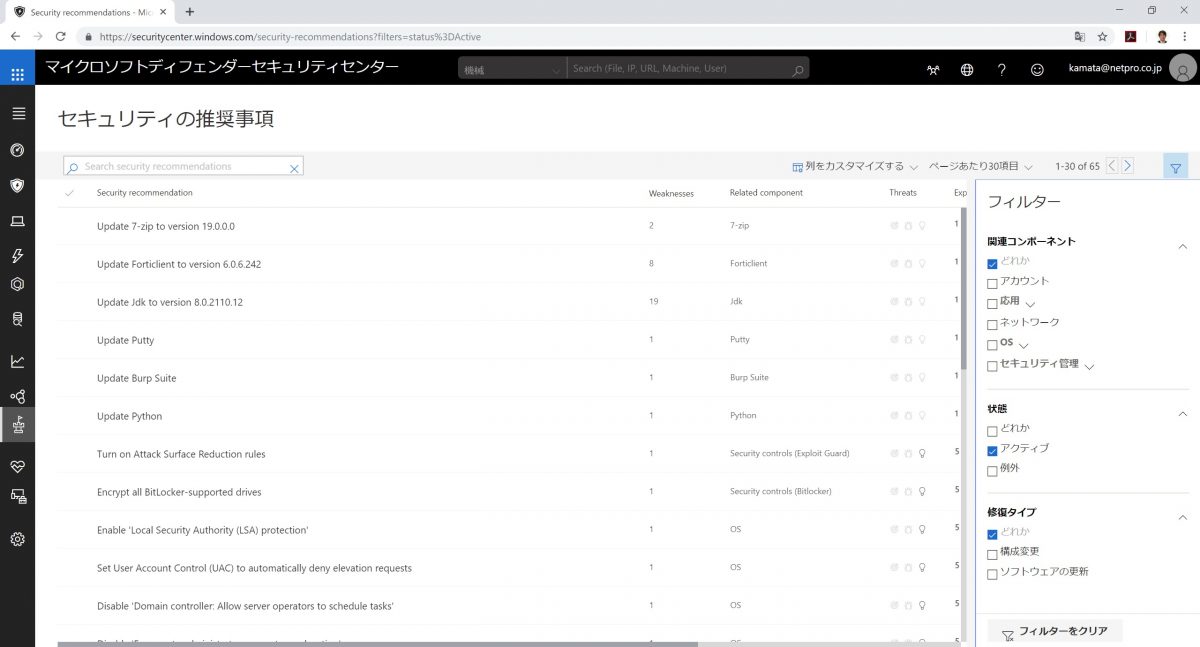The height and width of the screenshot is (647, 1200).
Task: Open the app launcher waffle icon
Action: [x=17, y=74]
